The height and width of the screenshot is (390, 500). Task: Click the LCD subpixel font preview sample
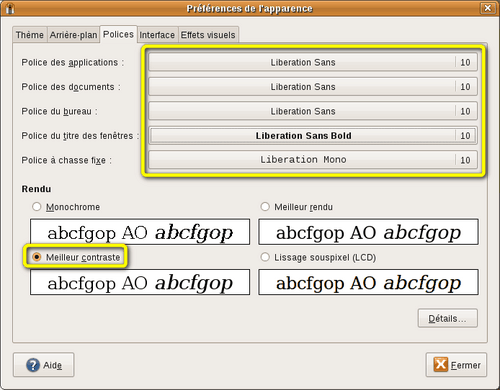pos(368,282)
